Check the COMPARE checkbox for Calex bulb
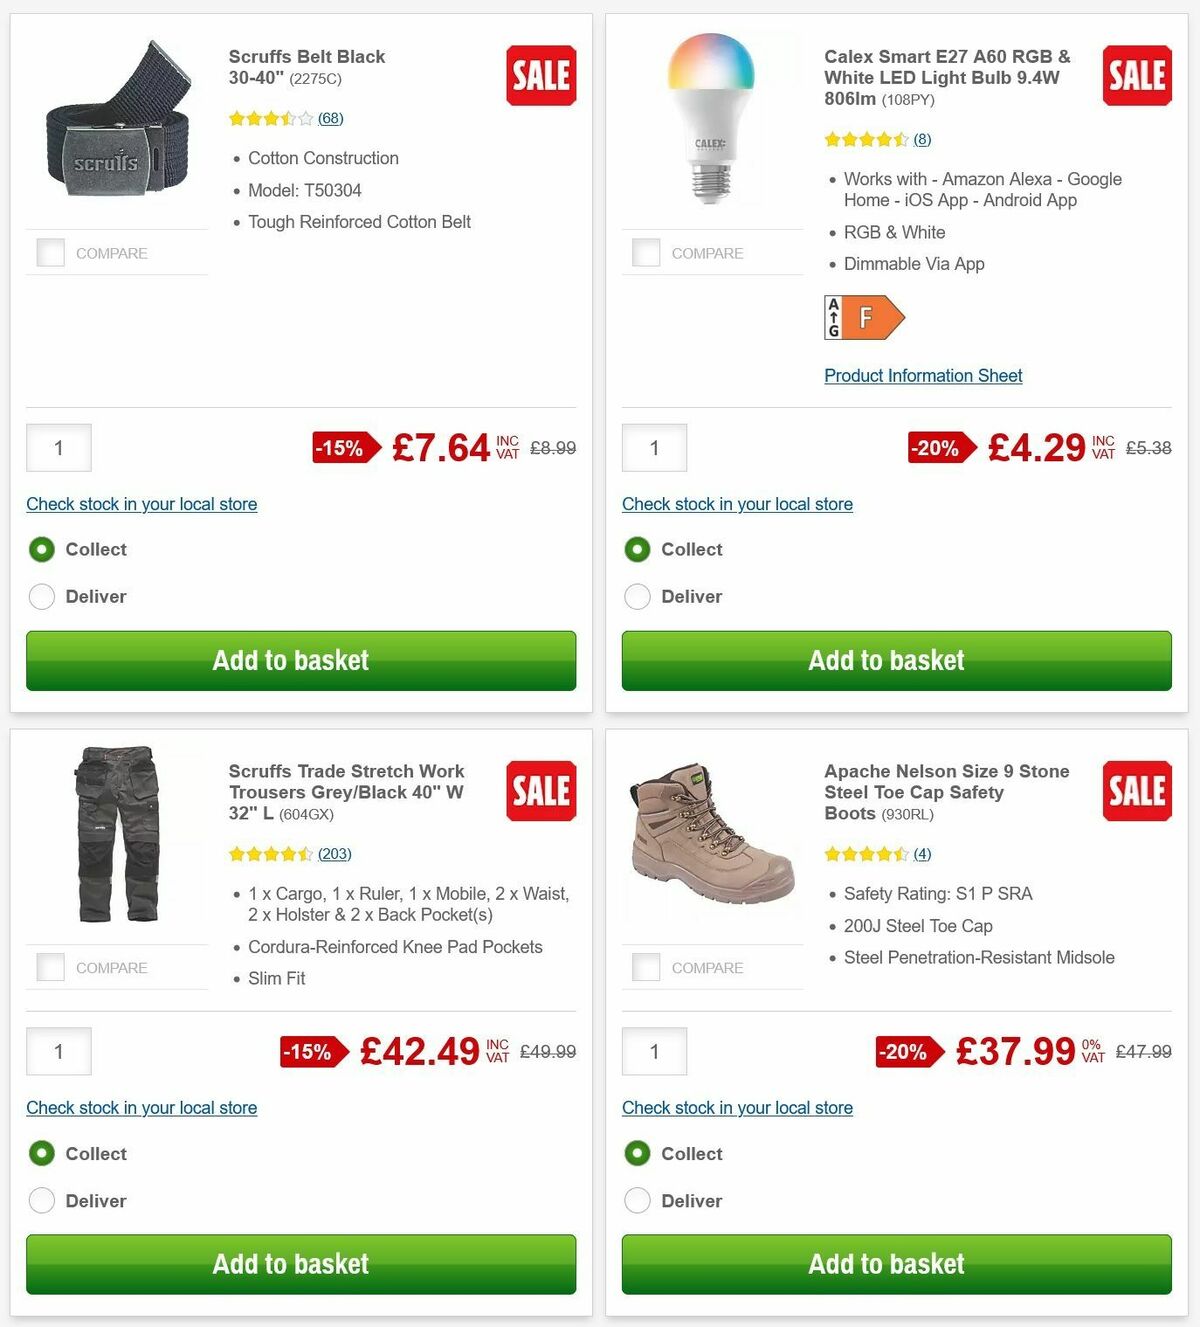 click(646, 252)
